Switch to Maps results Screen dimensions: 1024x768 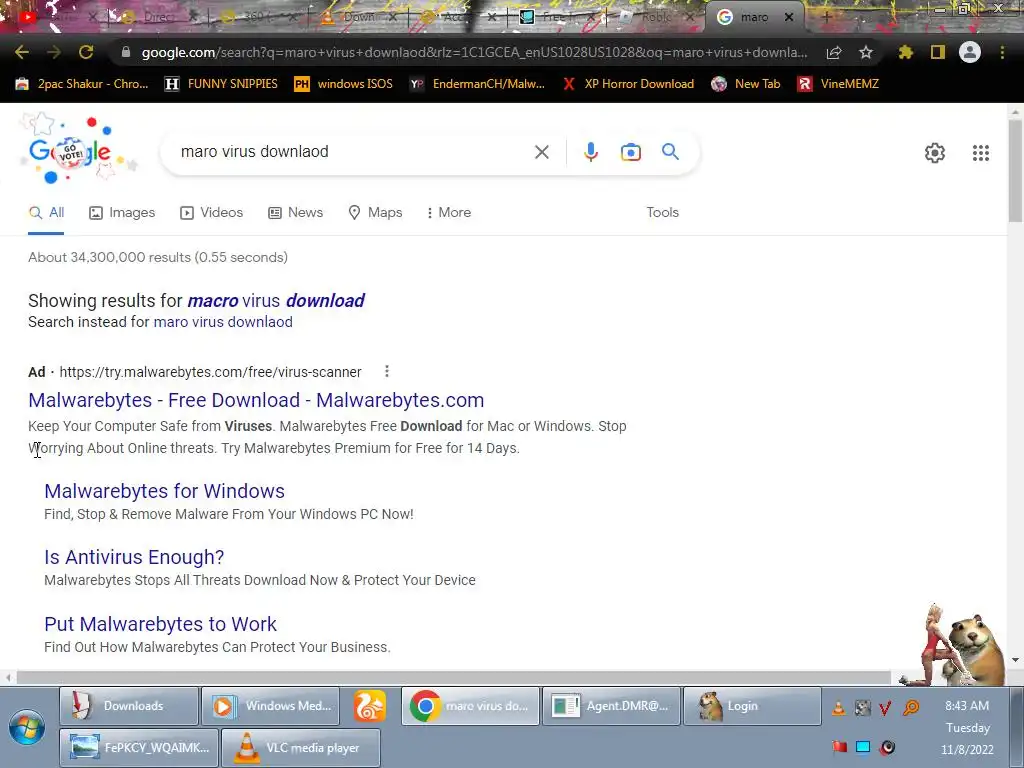coord(376,213)
